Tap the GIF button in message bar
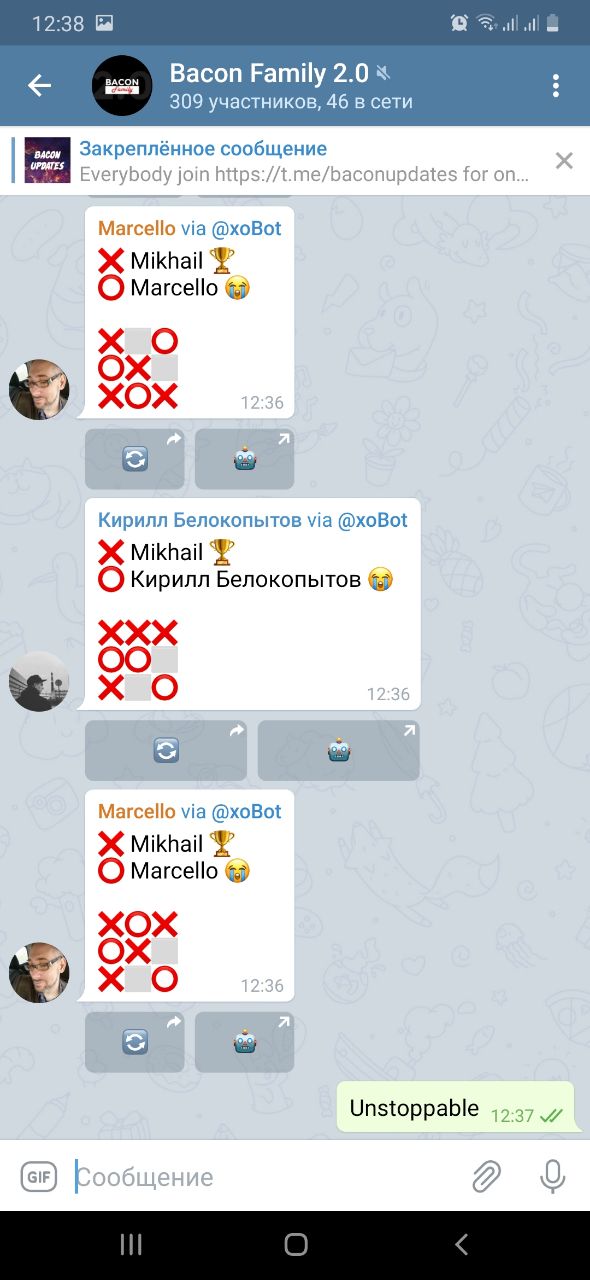Screen dimensions: 590x1280 click(x=39, y=1177)
